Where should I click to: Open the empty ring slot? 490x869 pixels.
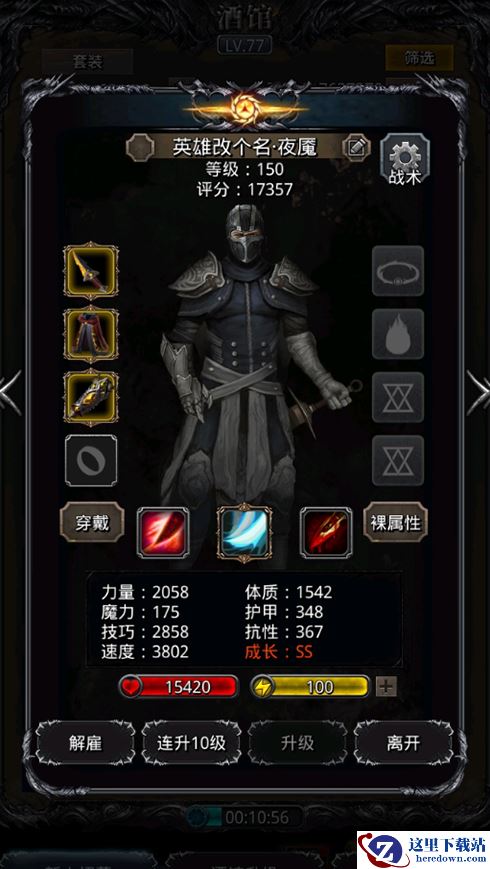pyautogui.click(x=91, y=461)
